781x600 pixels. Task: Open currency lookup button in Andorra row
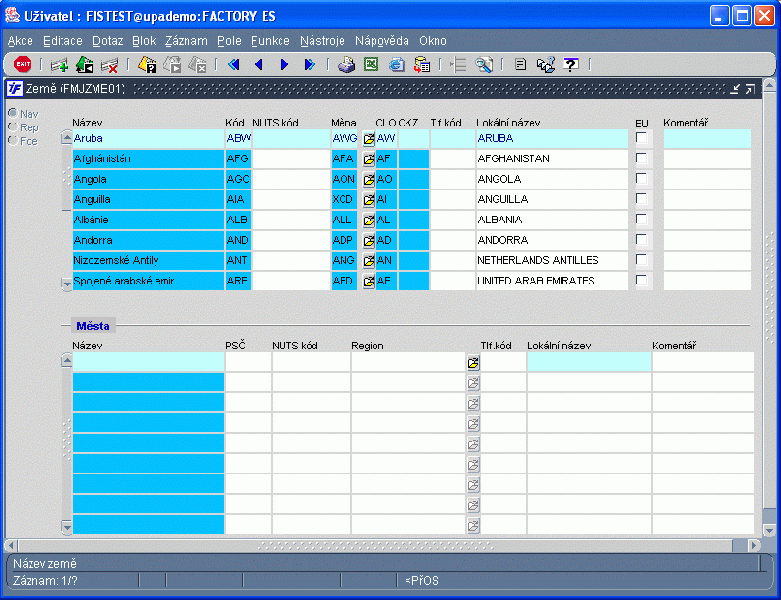[x=368, y=241]
